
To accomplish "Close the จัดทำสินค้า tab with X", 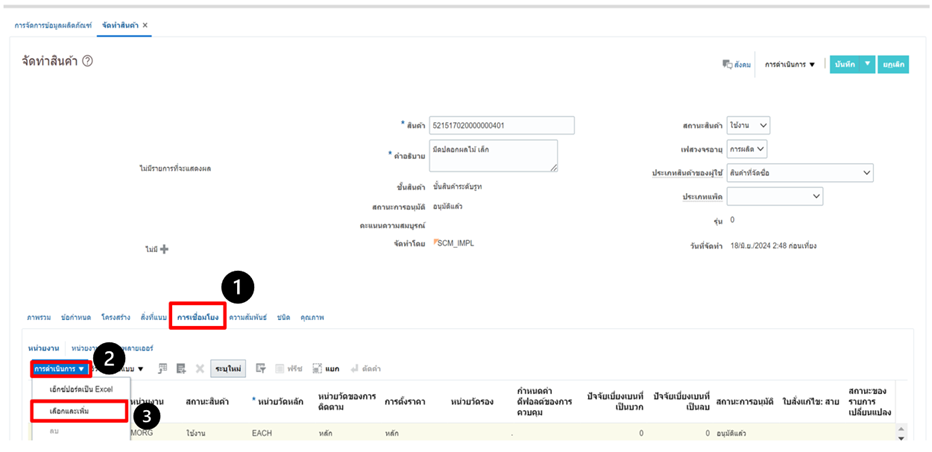I will pyautogui.click(x=145, y=24).
